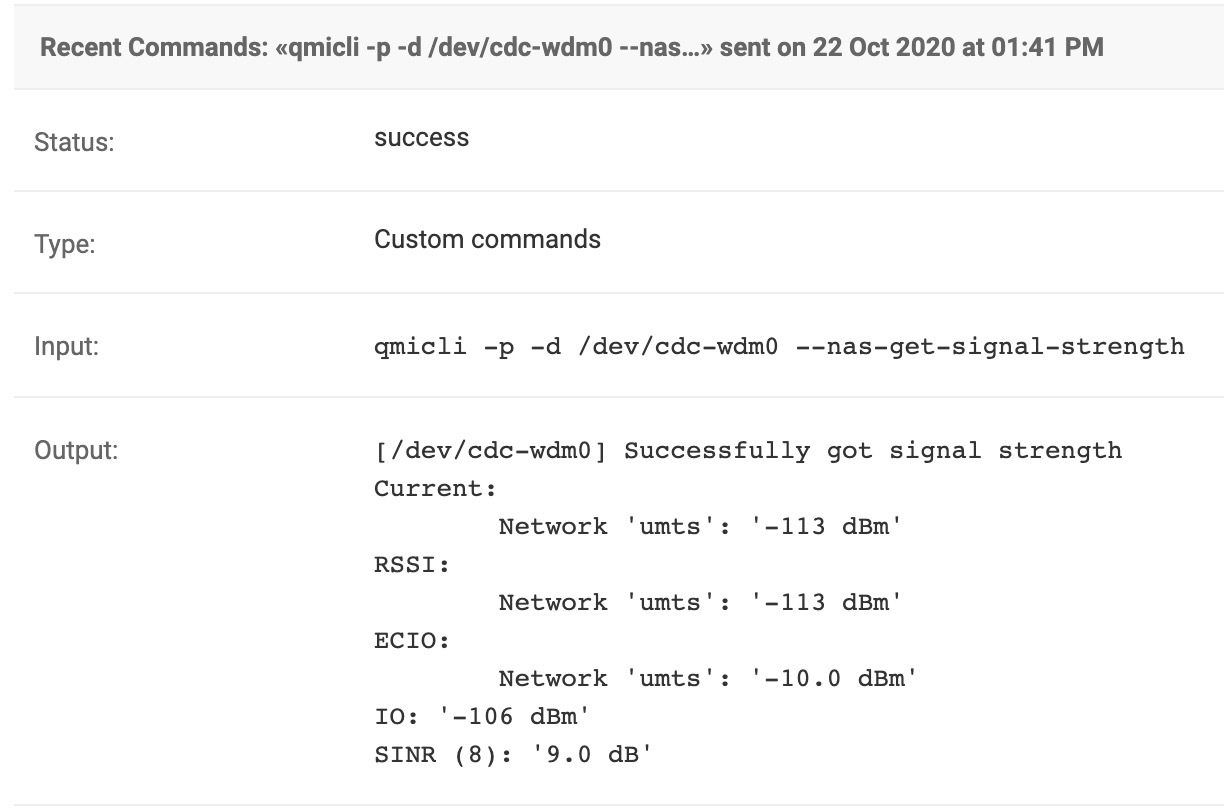Click the Type: label
This screenshot has height=808, width=1224.
pyautogui.click(x=64, y=244)
